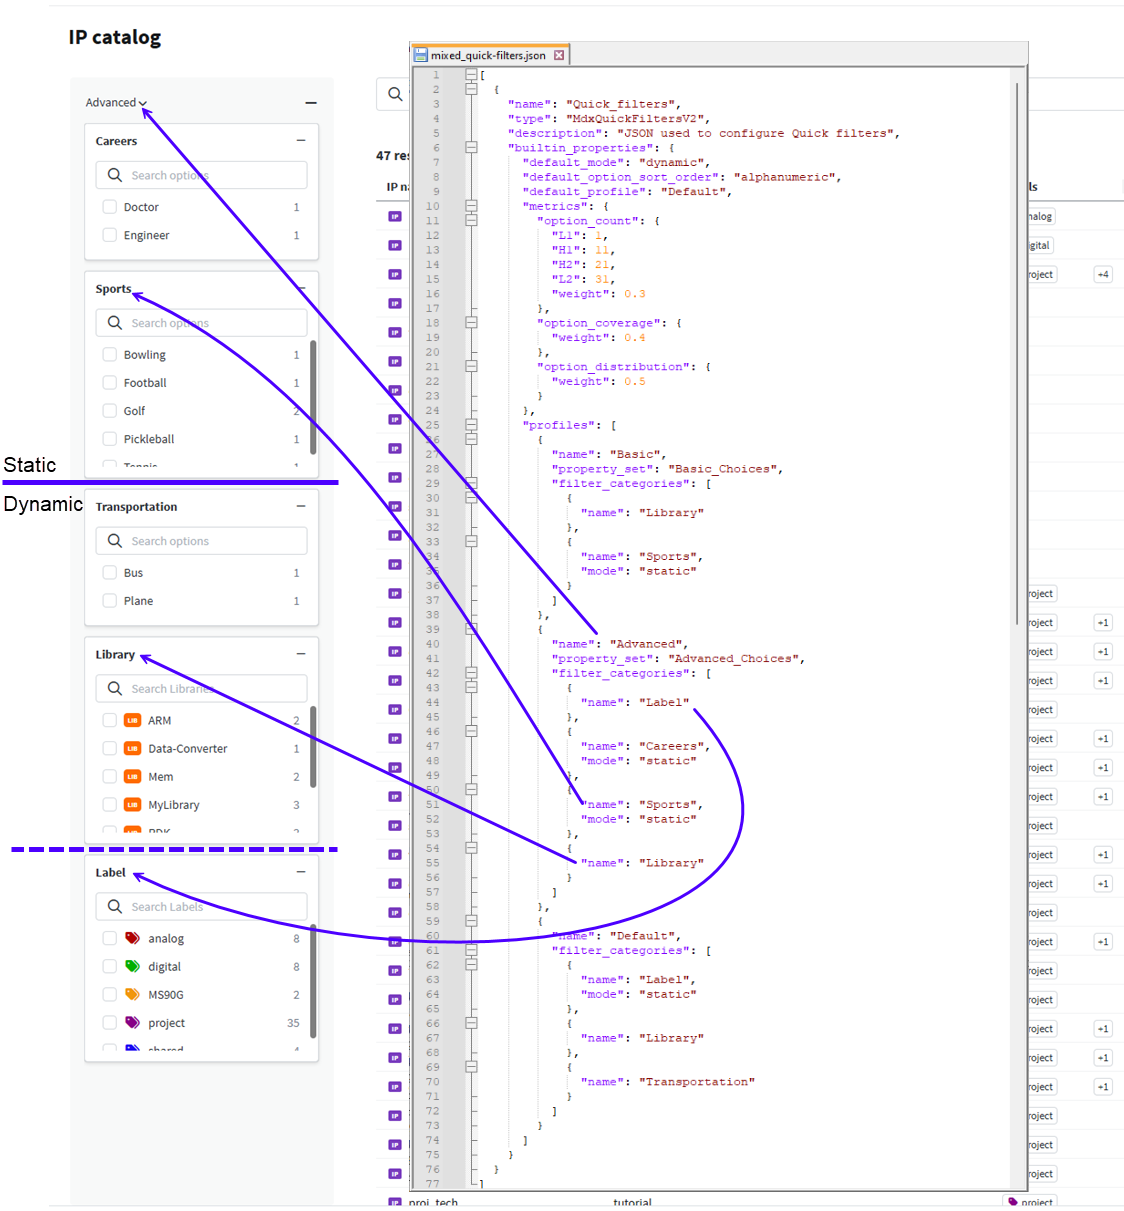1124x1211 pixels.
Task: Click the orange tag icon beside MS90G
Action: (132, 994)
